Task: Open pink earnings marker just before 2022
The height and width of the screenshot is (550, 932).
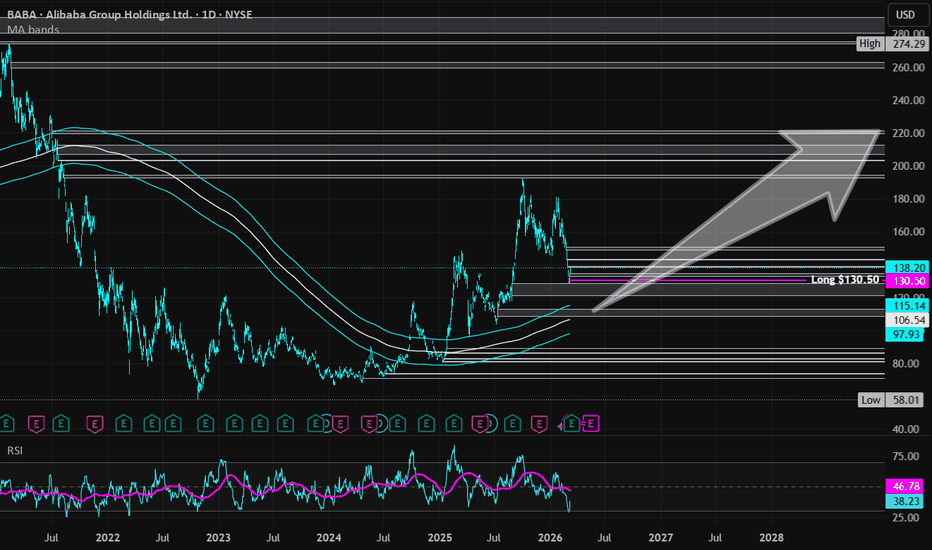Action: coord(95,424)
